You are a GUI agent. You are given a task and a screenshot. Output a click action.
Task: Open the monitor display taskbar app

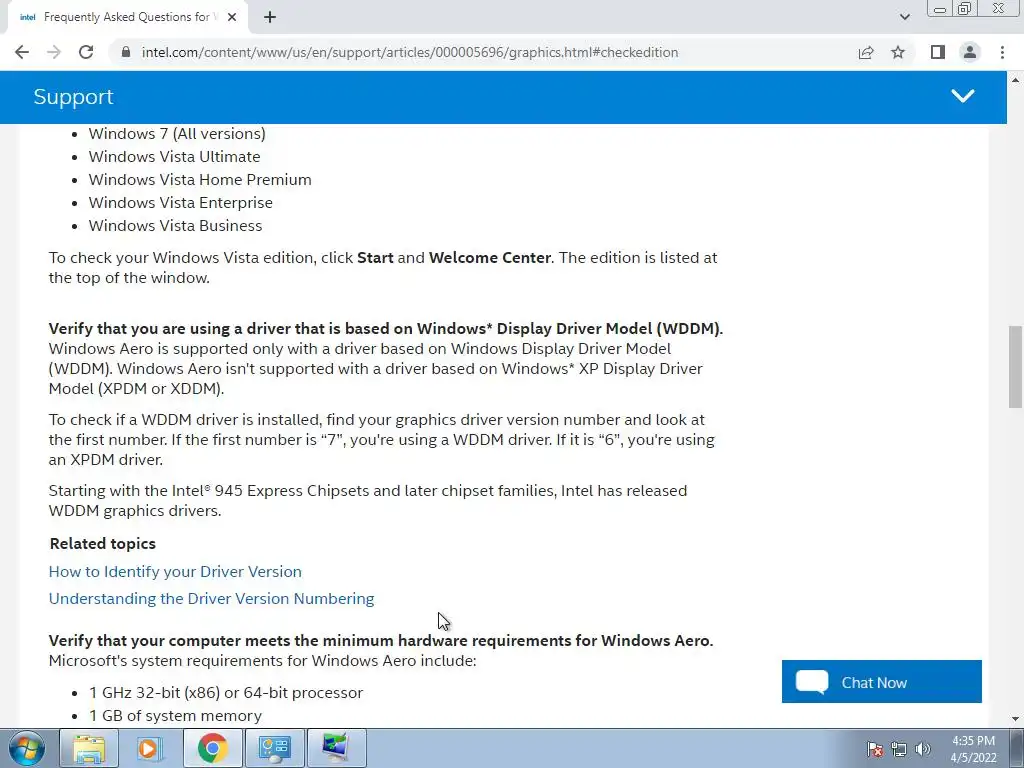click(336, 748)
